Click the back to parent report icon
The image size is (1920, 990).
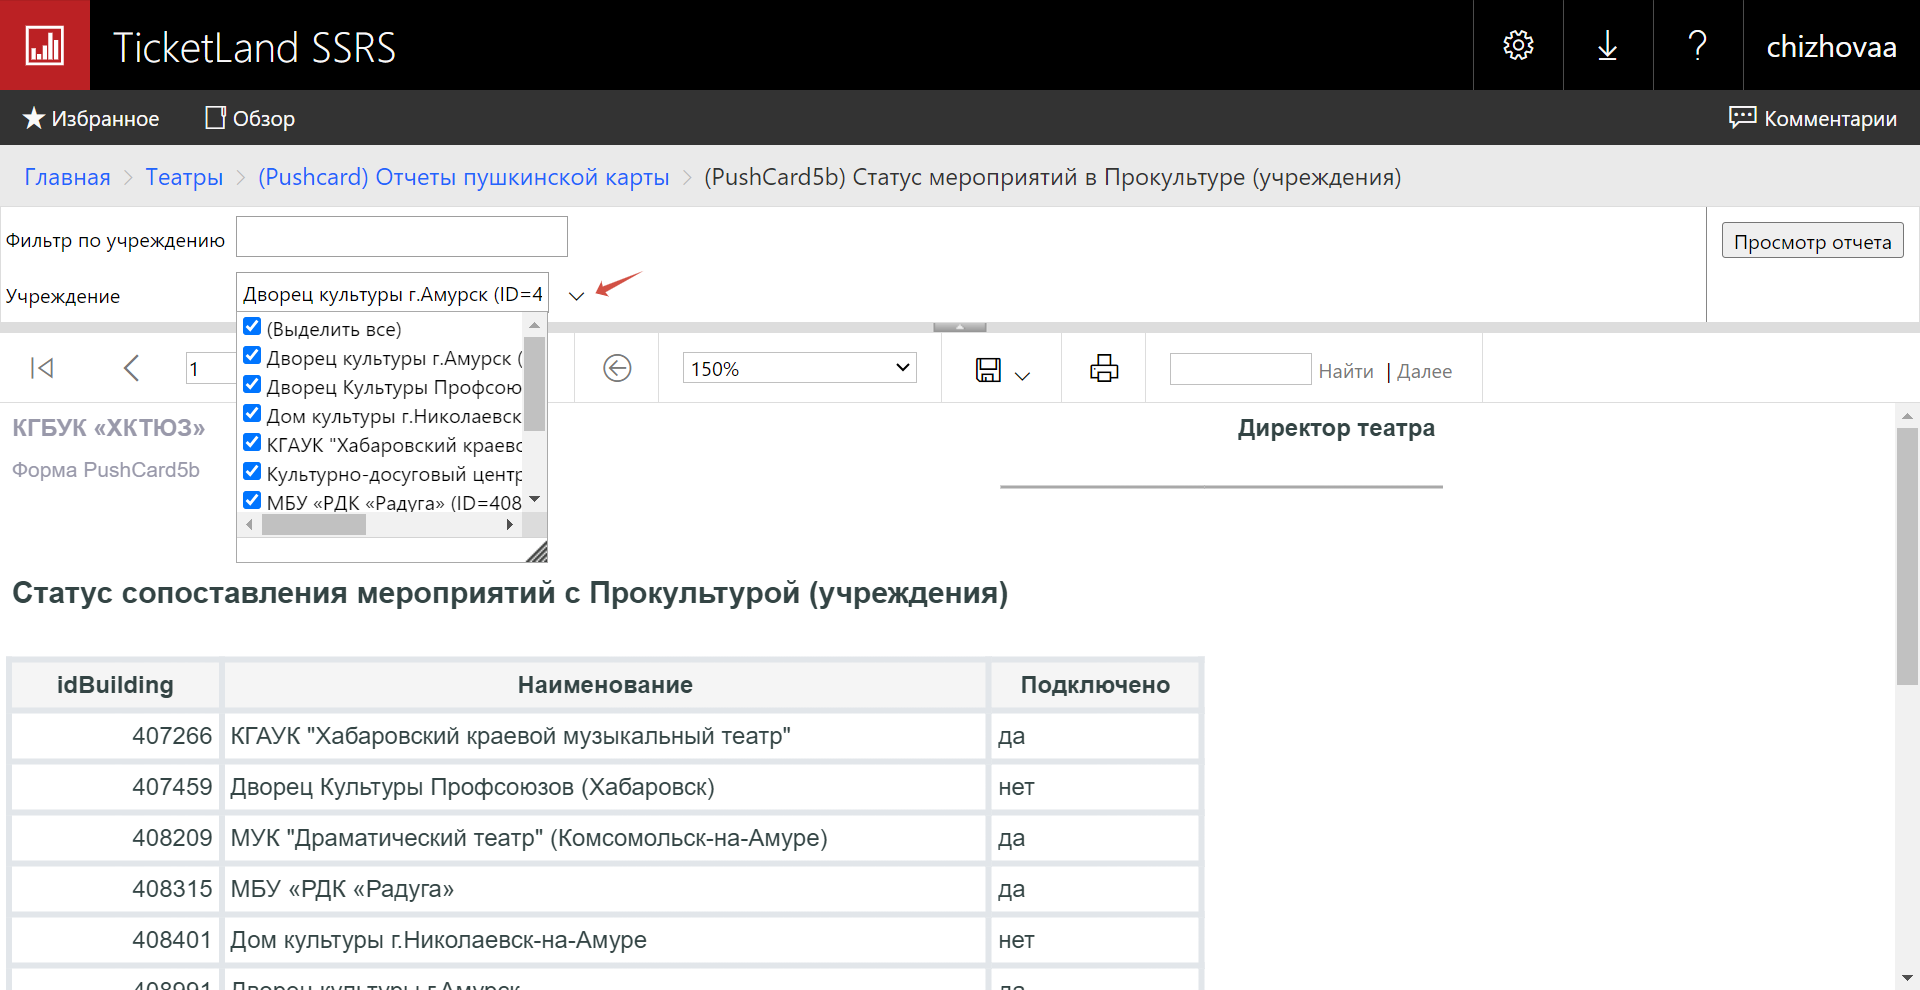pyautogui.click(x=617, y=368)
